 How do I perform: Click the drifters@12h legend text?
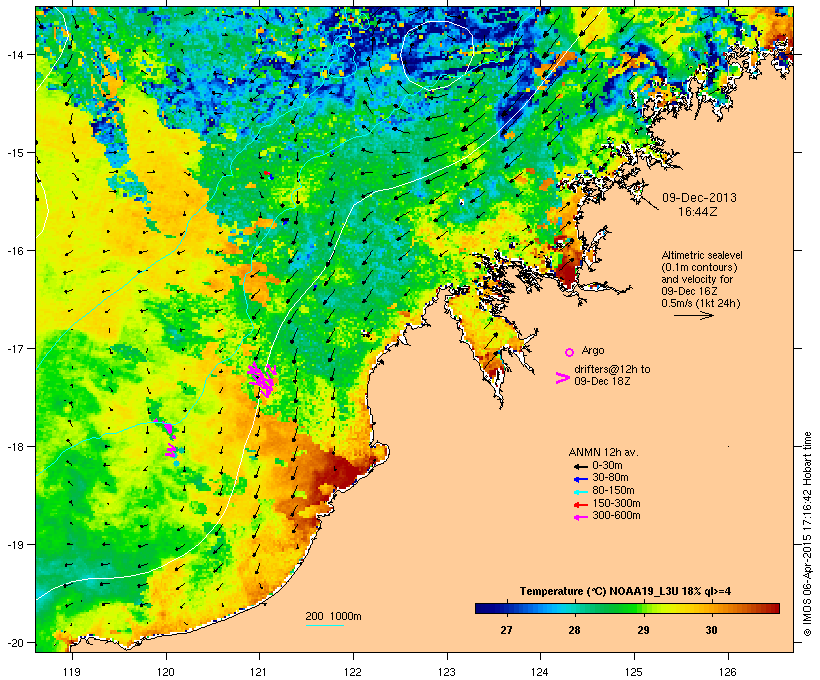pyautogui.click(x=612, y=375)
